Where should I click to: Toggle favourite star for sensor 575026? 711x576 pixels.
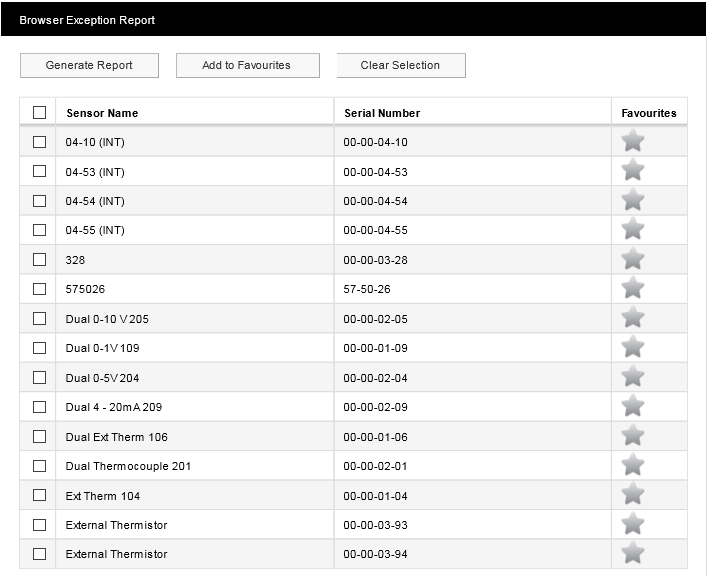click(x=632, y=288)
